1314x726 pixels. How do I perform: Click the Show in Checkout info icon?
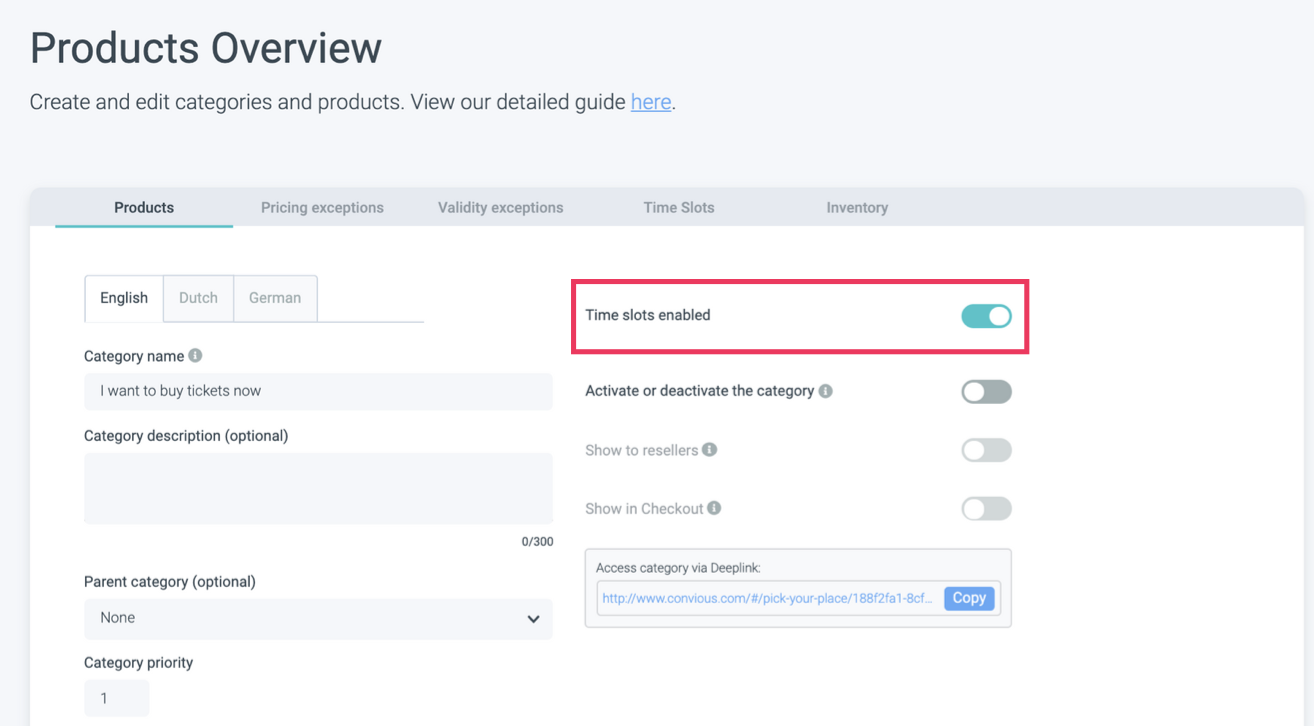(714, 508)
